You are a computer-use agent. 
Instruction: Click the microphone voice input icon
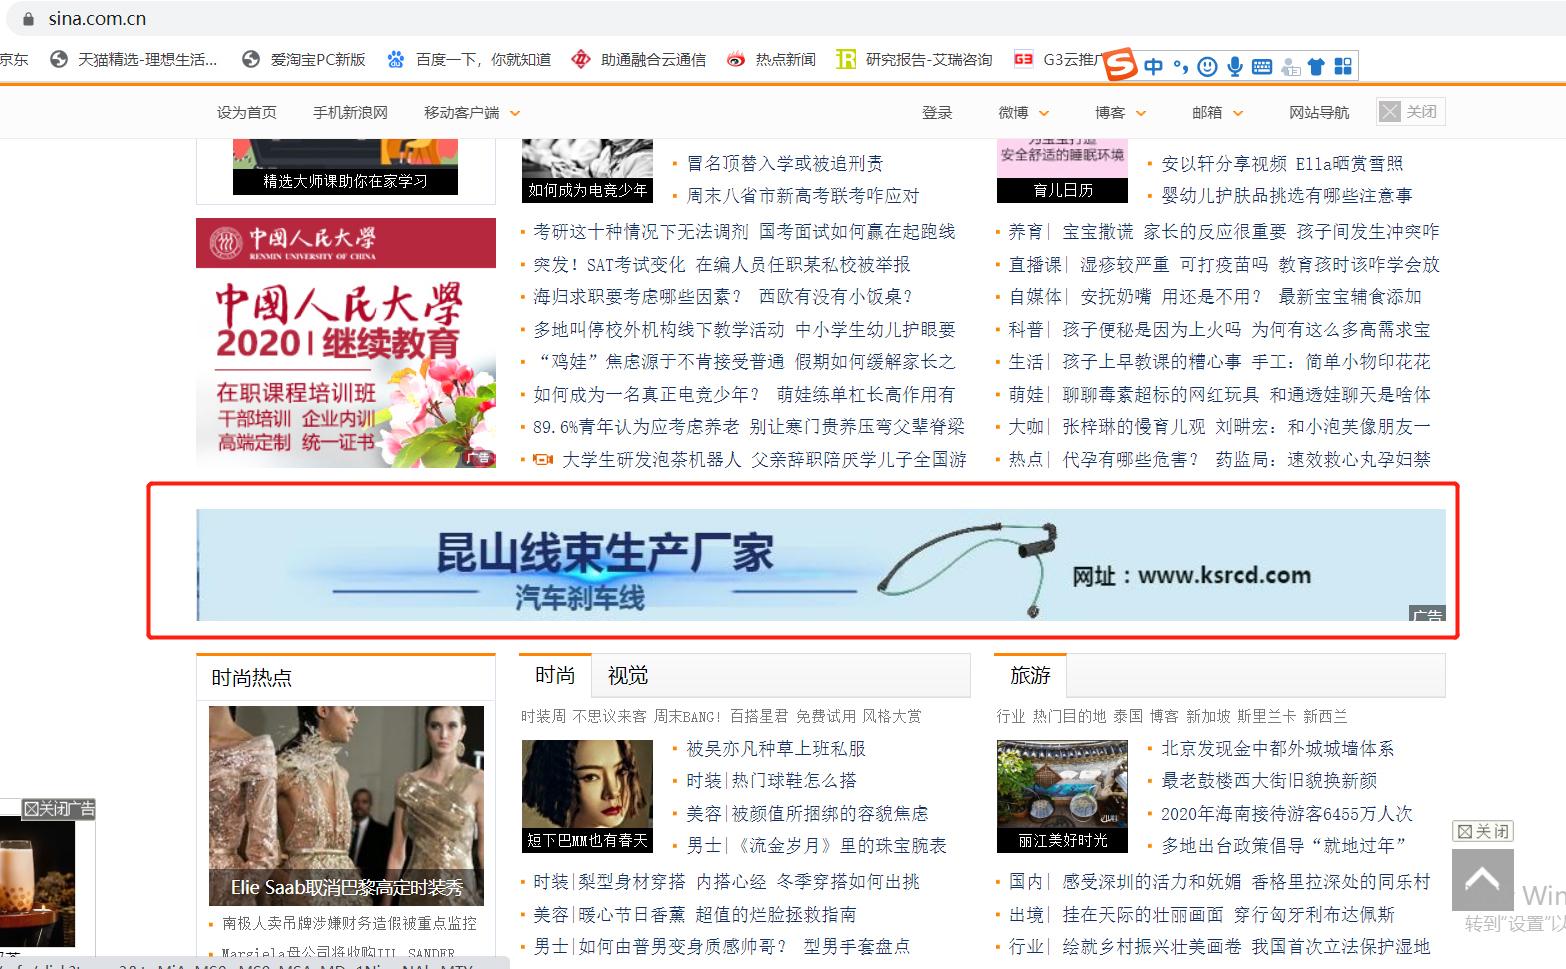coord(1235,66)
